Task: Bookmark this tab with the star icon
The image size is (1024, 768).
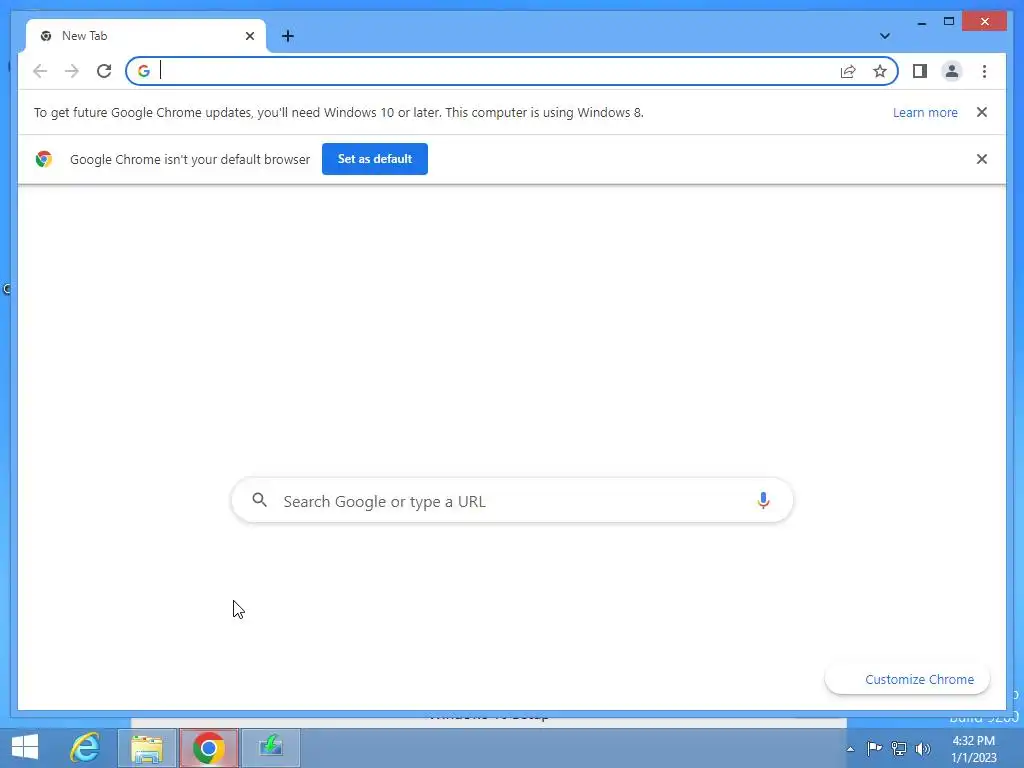Action: [880, 71]
